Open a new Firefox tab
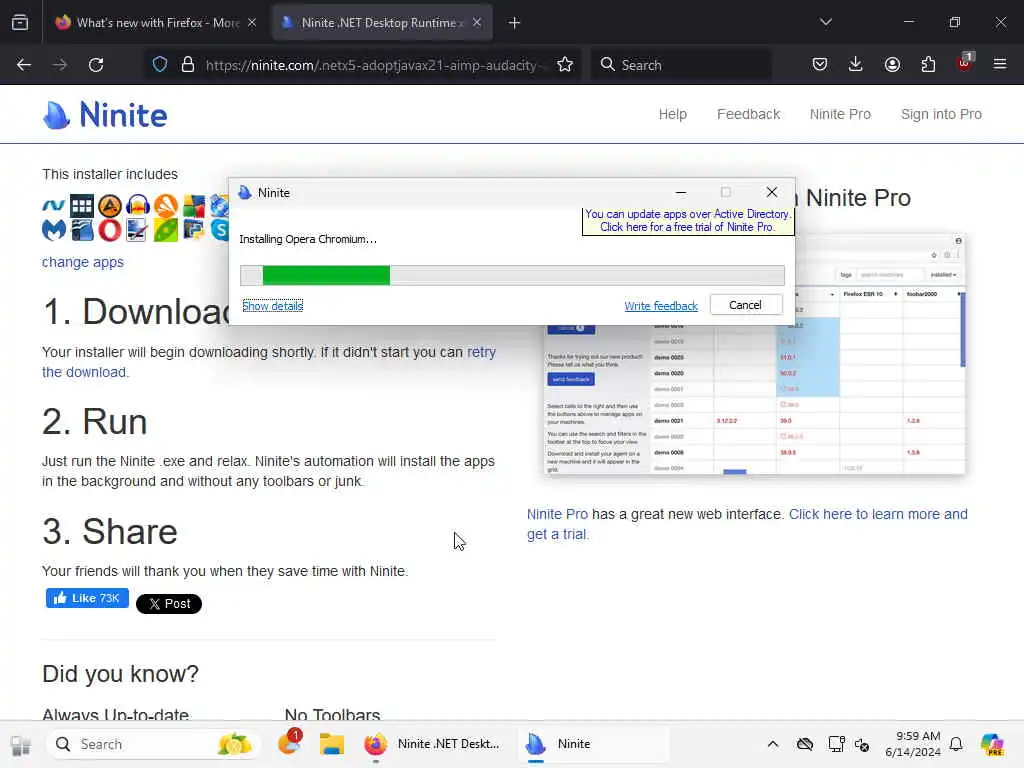The width and height of the screenshot is (1024, 768). tap(515, 23)
